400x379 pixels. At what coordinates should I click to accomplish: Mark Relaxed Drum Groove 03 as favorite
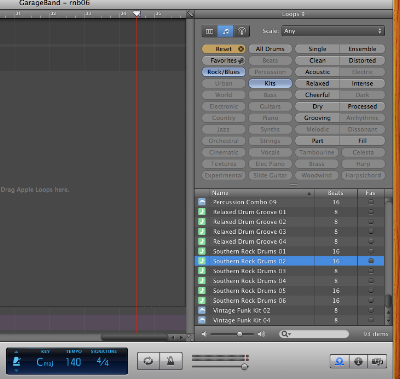tap(371, 231)
